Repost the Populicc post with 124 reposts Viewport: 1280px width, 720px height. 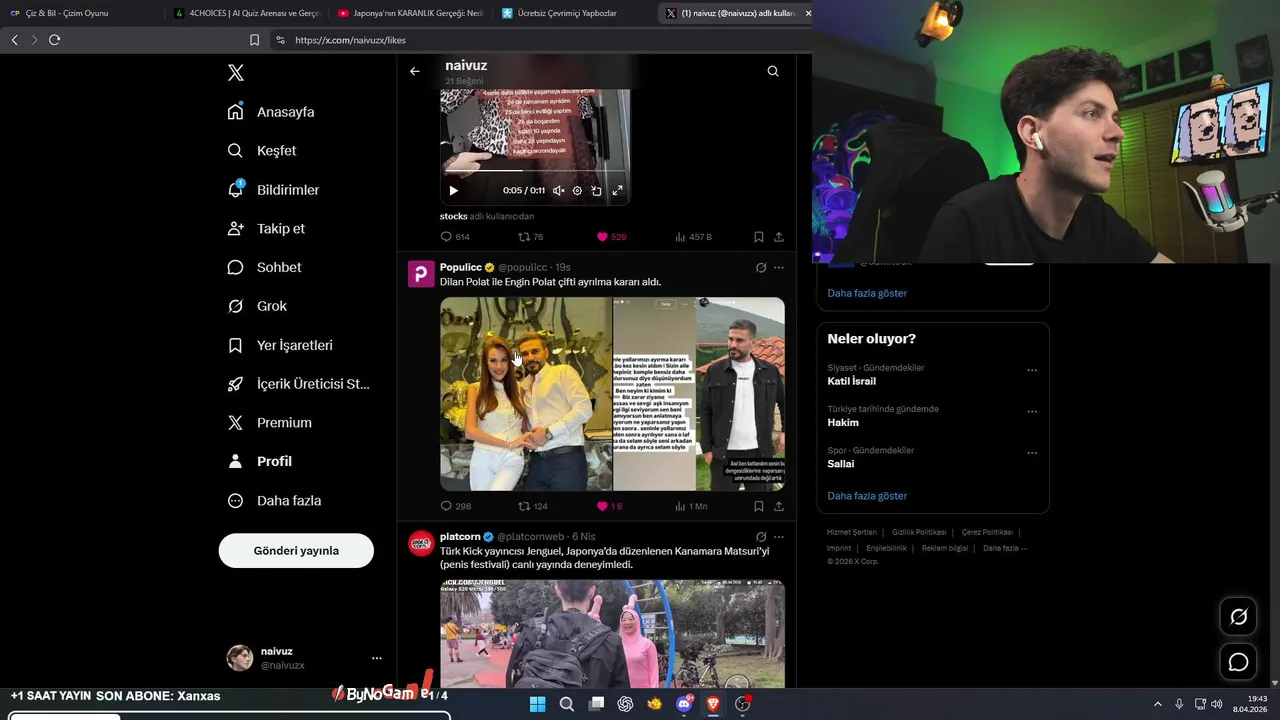532,506
